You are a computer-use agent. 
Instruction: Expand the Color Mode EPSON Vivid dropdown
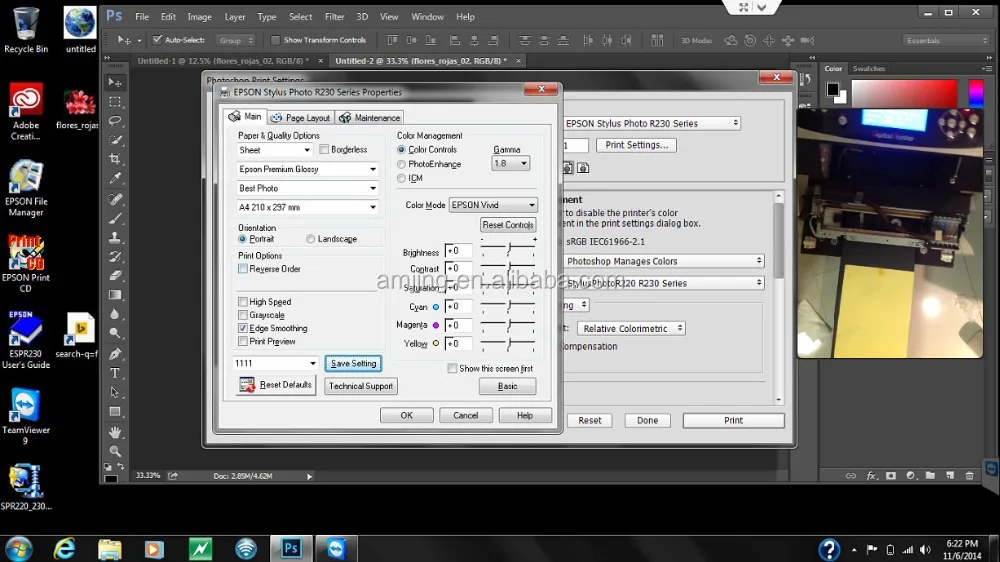click(x=493, y=205)
